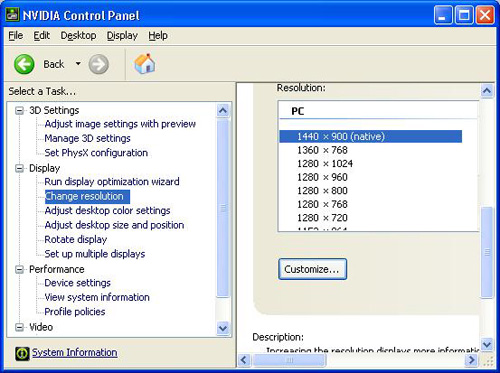
Task: Click right pane horizontal scroll right arrow
Action: (472, 360)
